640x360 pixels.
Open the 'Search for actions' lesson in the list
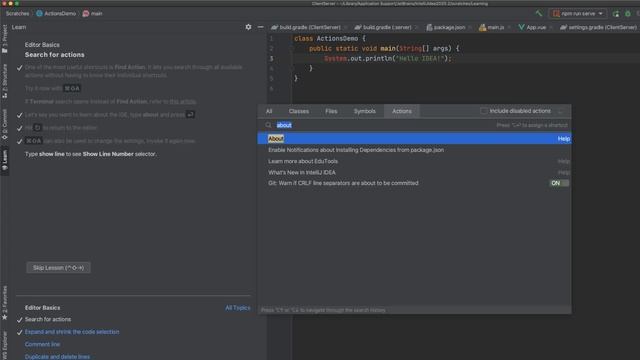tap(48, 319)
